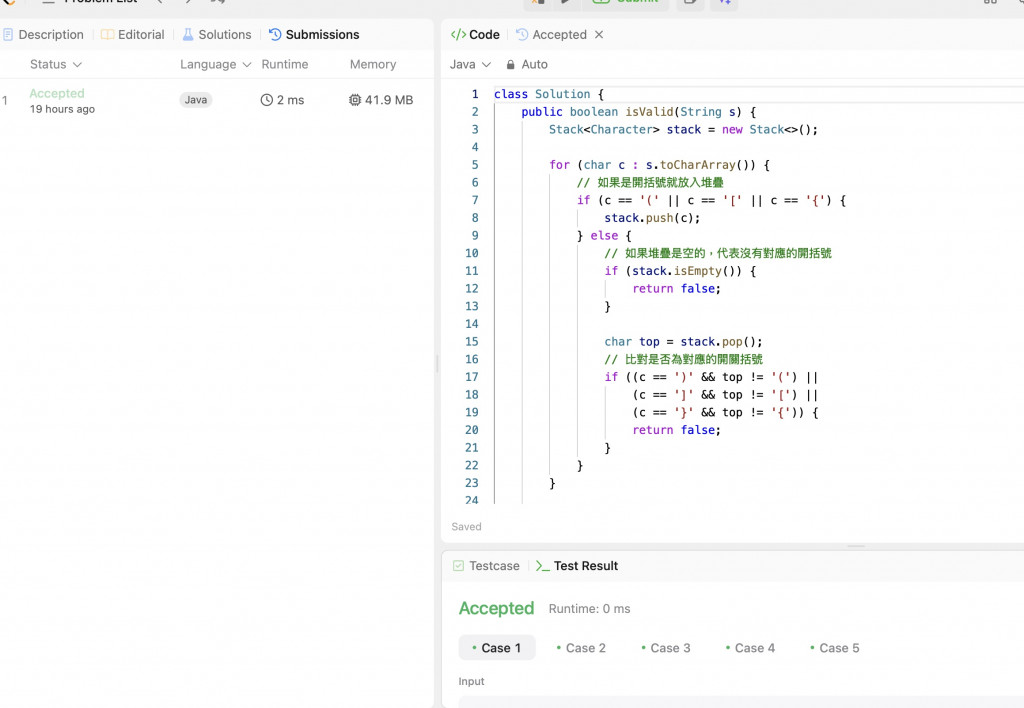Click the first 'return false;' statement on line 12
The height and width of the screenshot is (708, 1024).
click(x=677, y=289)
